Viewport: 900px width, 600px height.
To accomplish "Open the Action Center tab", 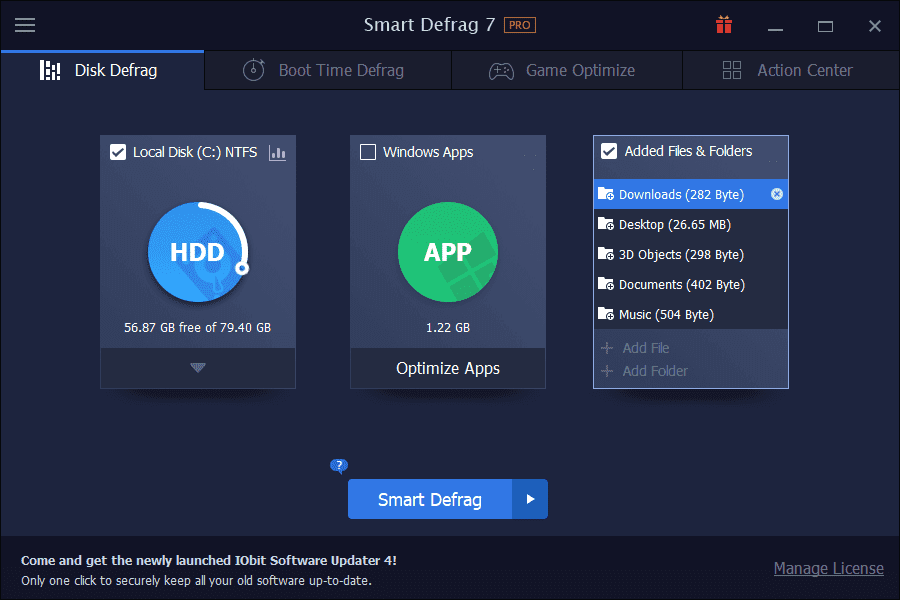I will (791, 71).
